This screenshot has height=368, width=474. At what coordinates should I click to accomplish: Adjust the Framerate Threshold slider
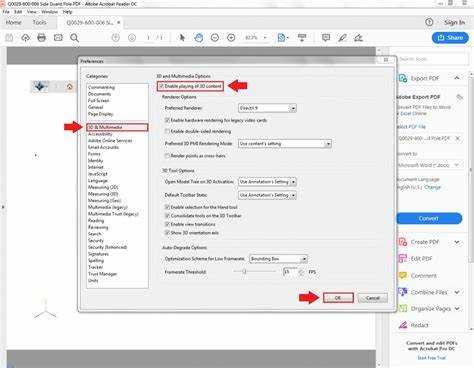(244, 272)
